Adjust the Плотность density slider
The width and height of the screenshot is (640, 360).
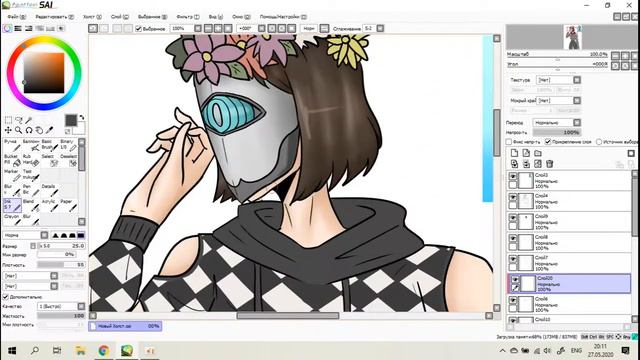coord(61,265)
